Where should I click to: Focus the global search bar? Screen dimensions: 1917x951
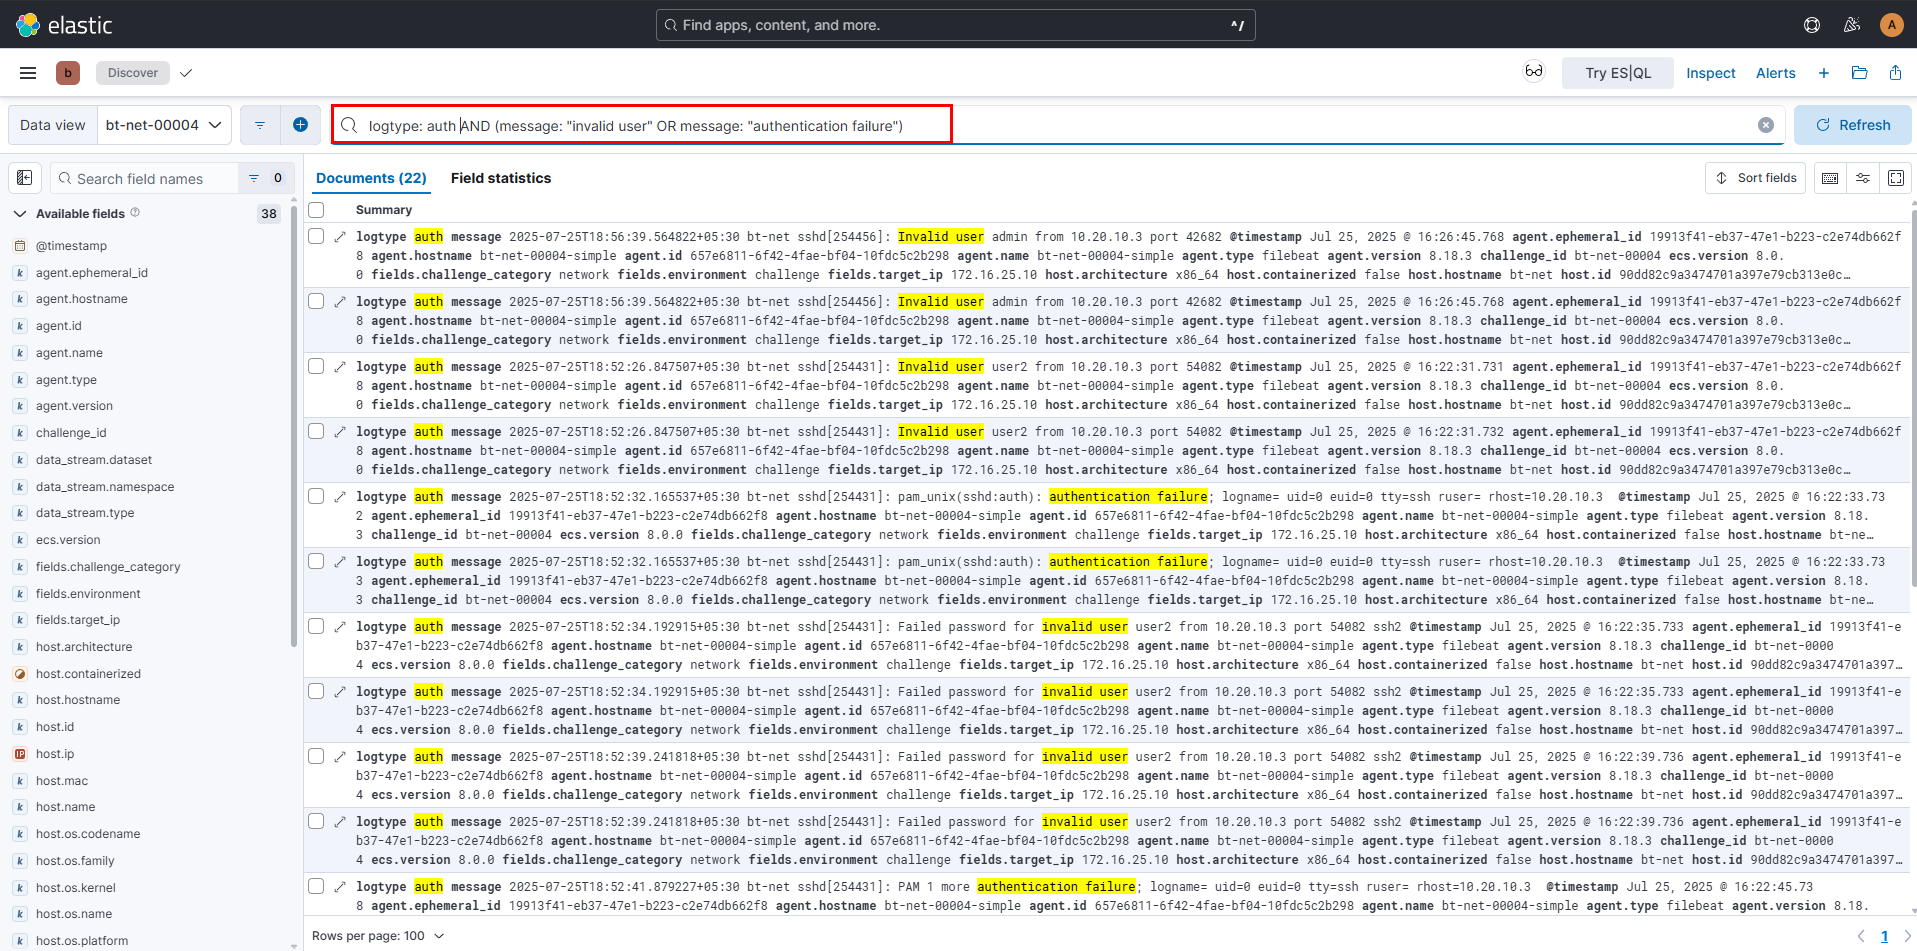tap(955, 25)
